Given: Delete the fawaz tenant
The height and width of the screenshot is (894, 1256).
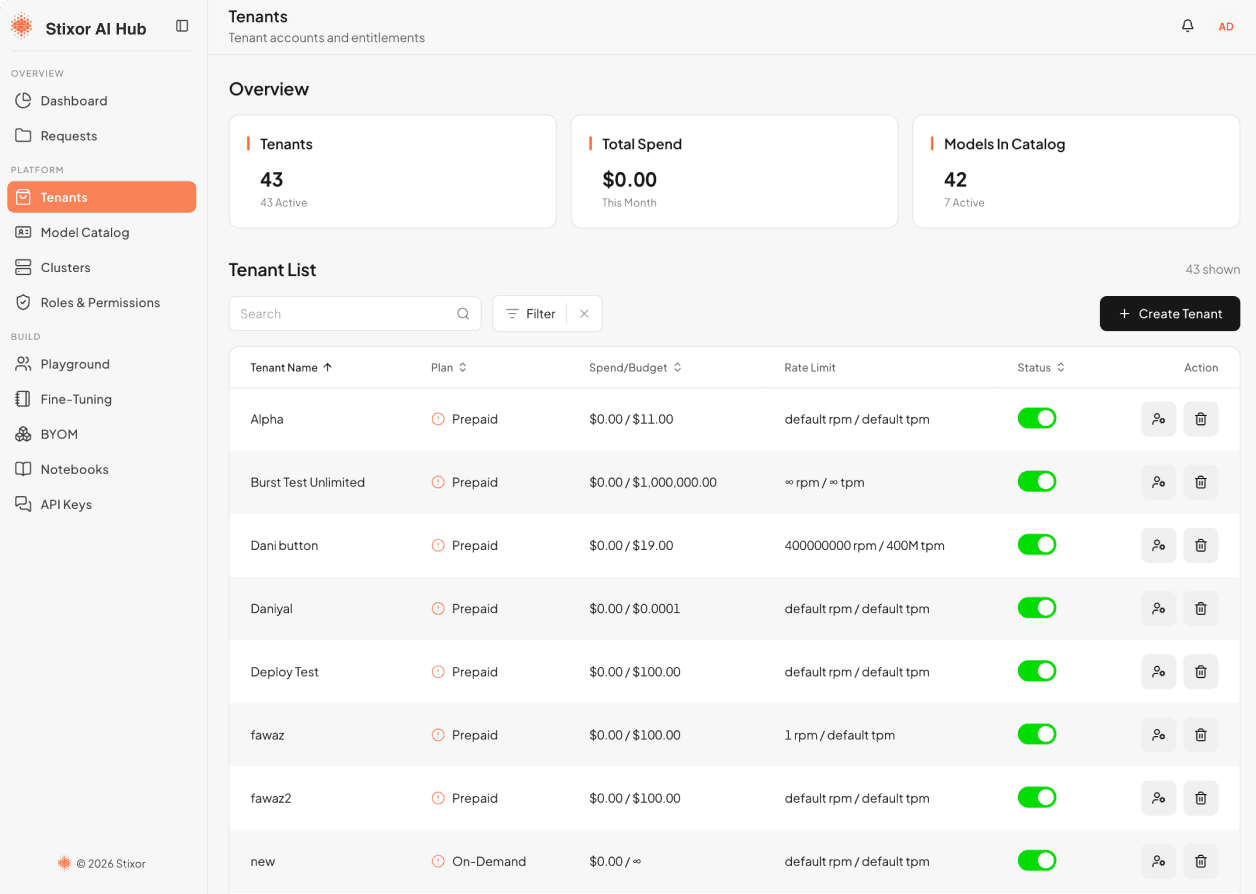Looking at the screenshot, I should (1201, 735).
